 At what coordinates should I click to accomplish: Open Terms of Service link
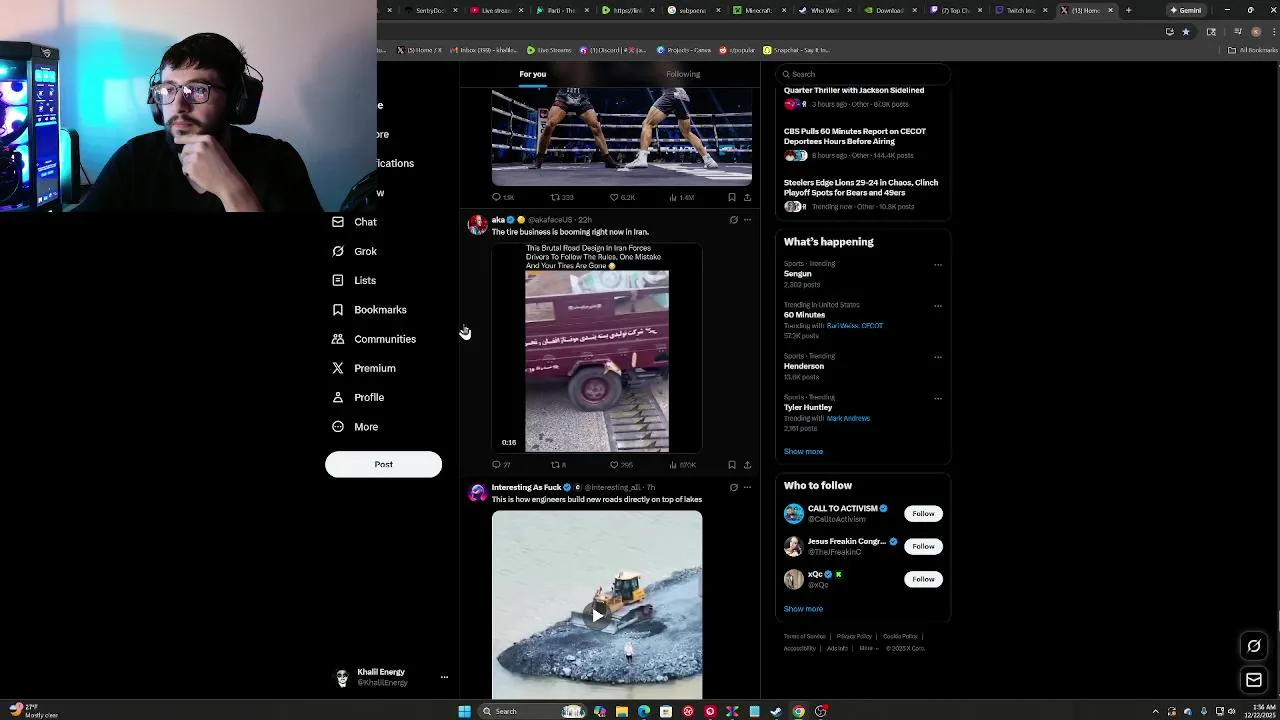[x=804, y=637]
